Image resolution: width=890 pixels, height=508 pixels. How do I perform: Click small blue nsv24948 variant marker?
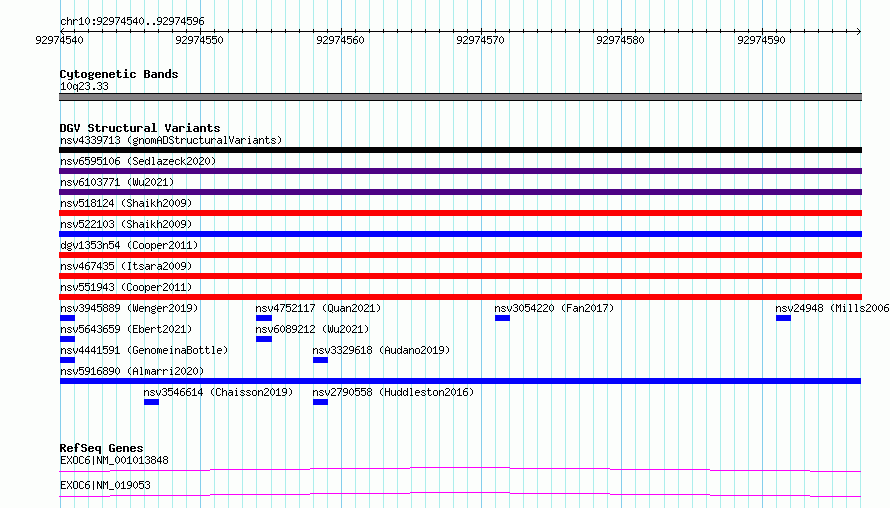783,318
